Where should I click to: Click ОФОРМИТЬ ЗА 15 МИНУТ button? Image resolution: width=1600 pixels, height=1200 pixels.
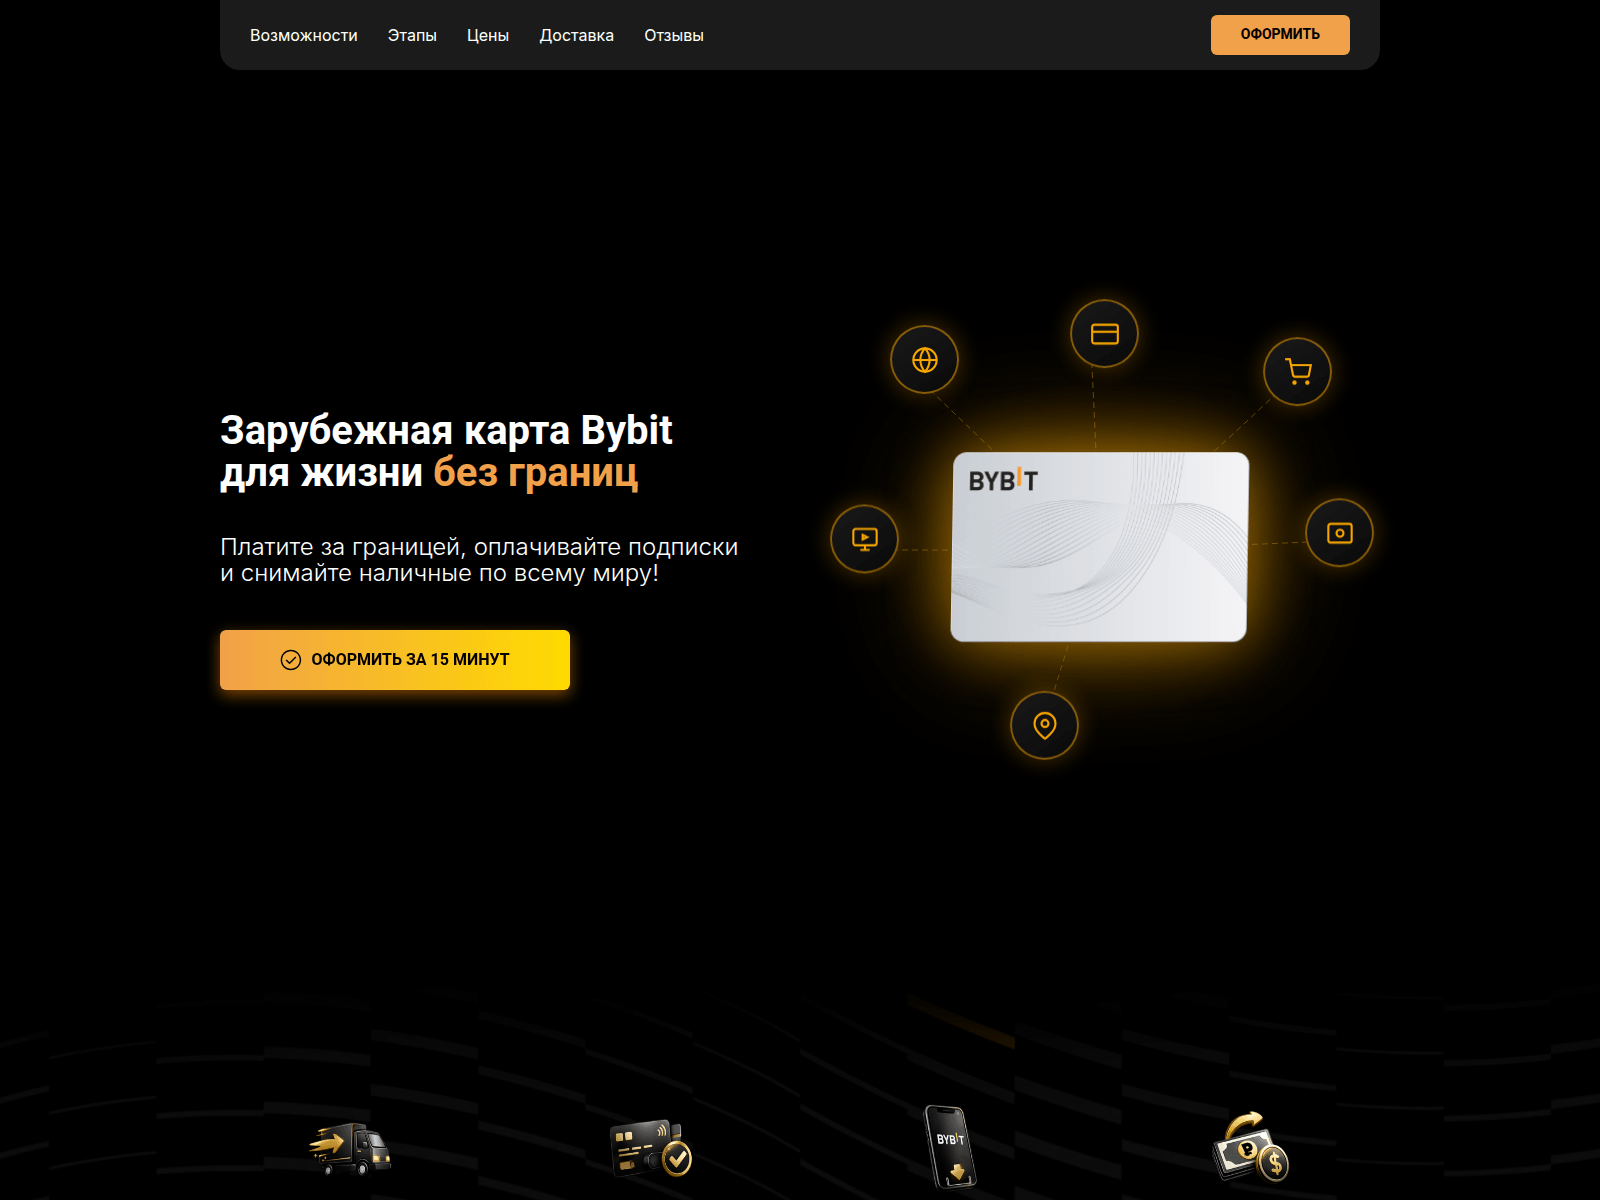(395, 660)
